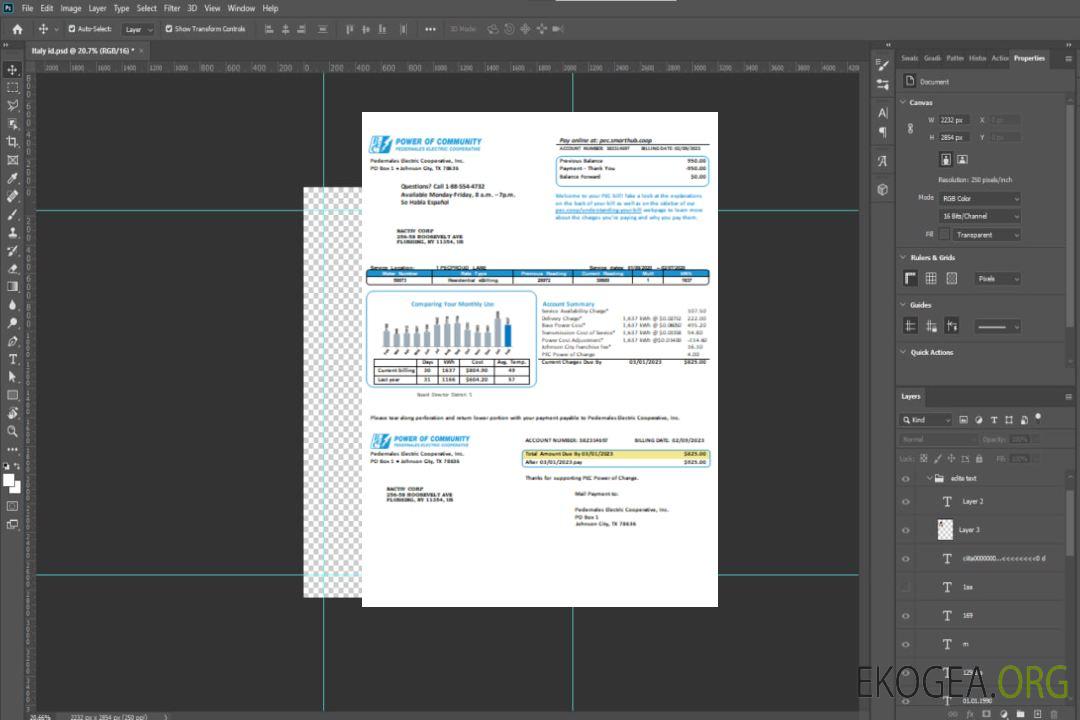Select the Eyedropper tool
Viewport: 1080px width, 720px height.
pyautogui.click(x=13, y=178)
